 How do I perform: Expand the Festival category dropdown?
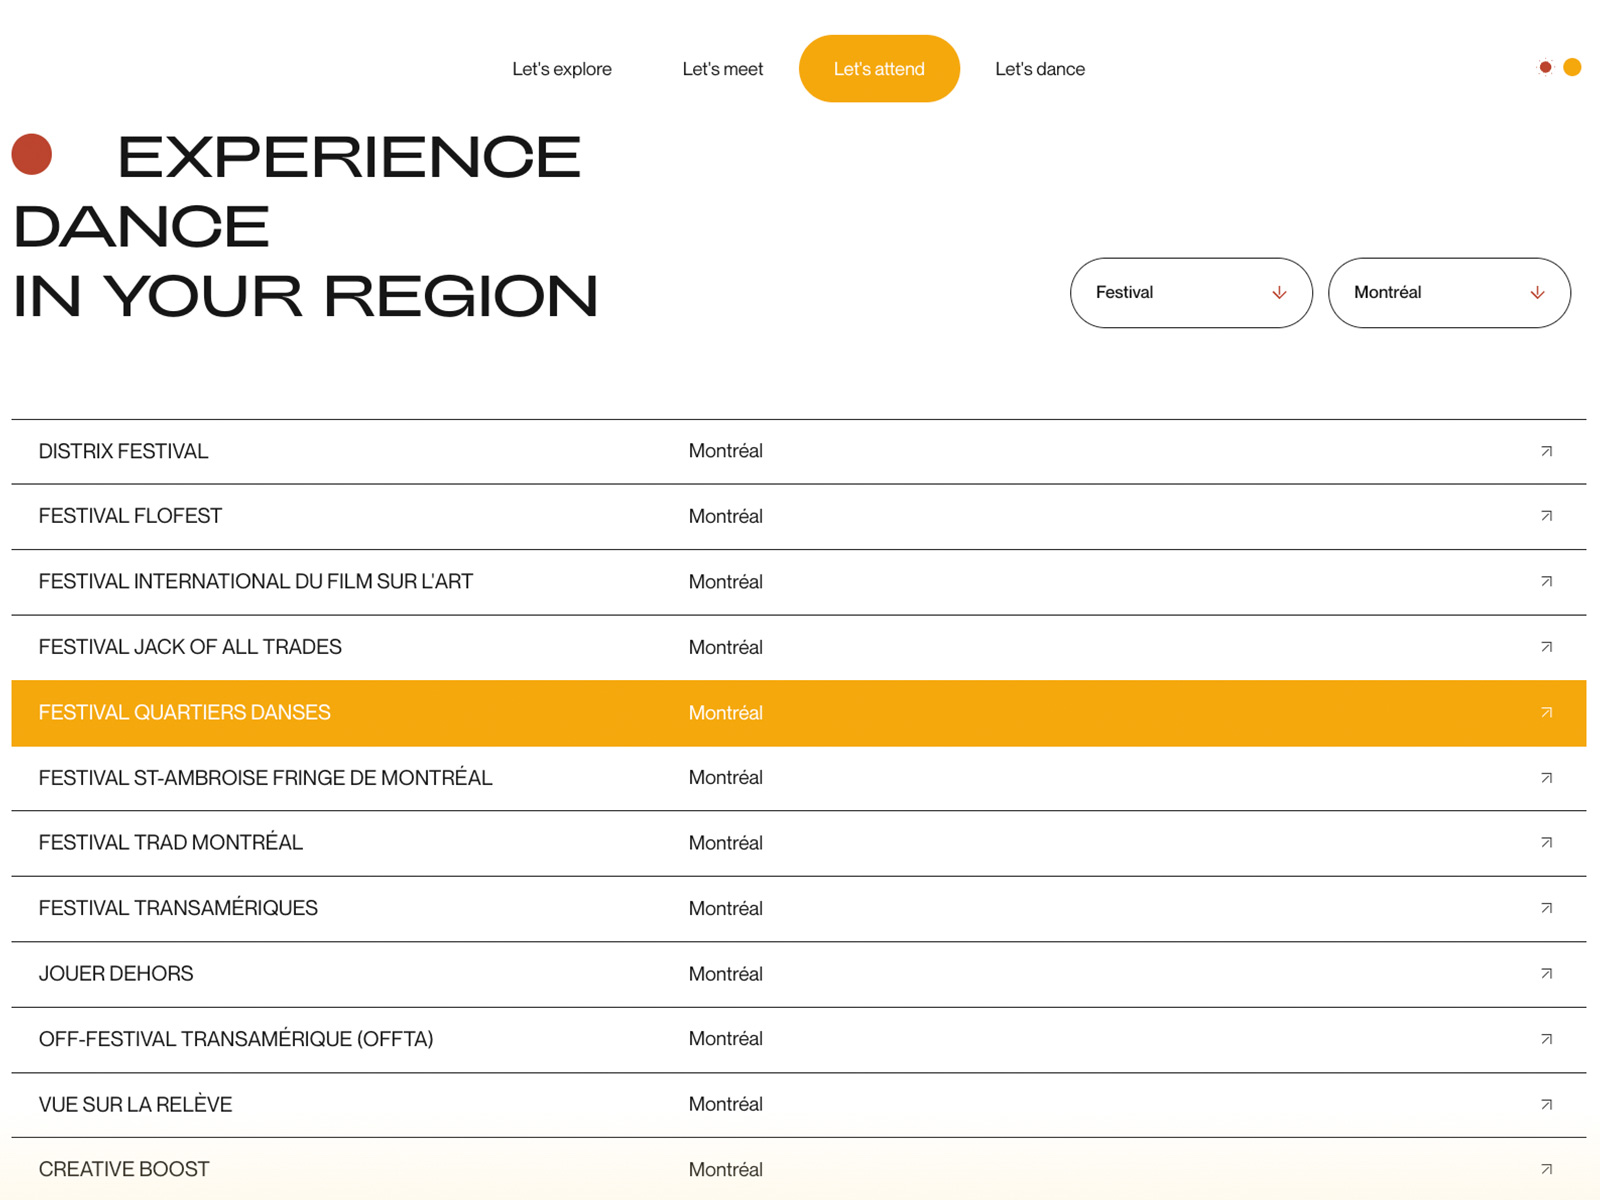tap(1190, 293)
